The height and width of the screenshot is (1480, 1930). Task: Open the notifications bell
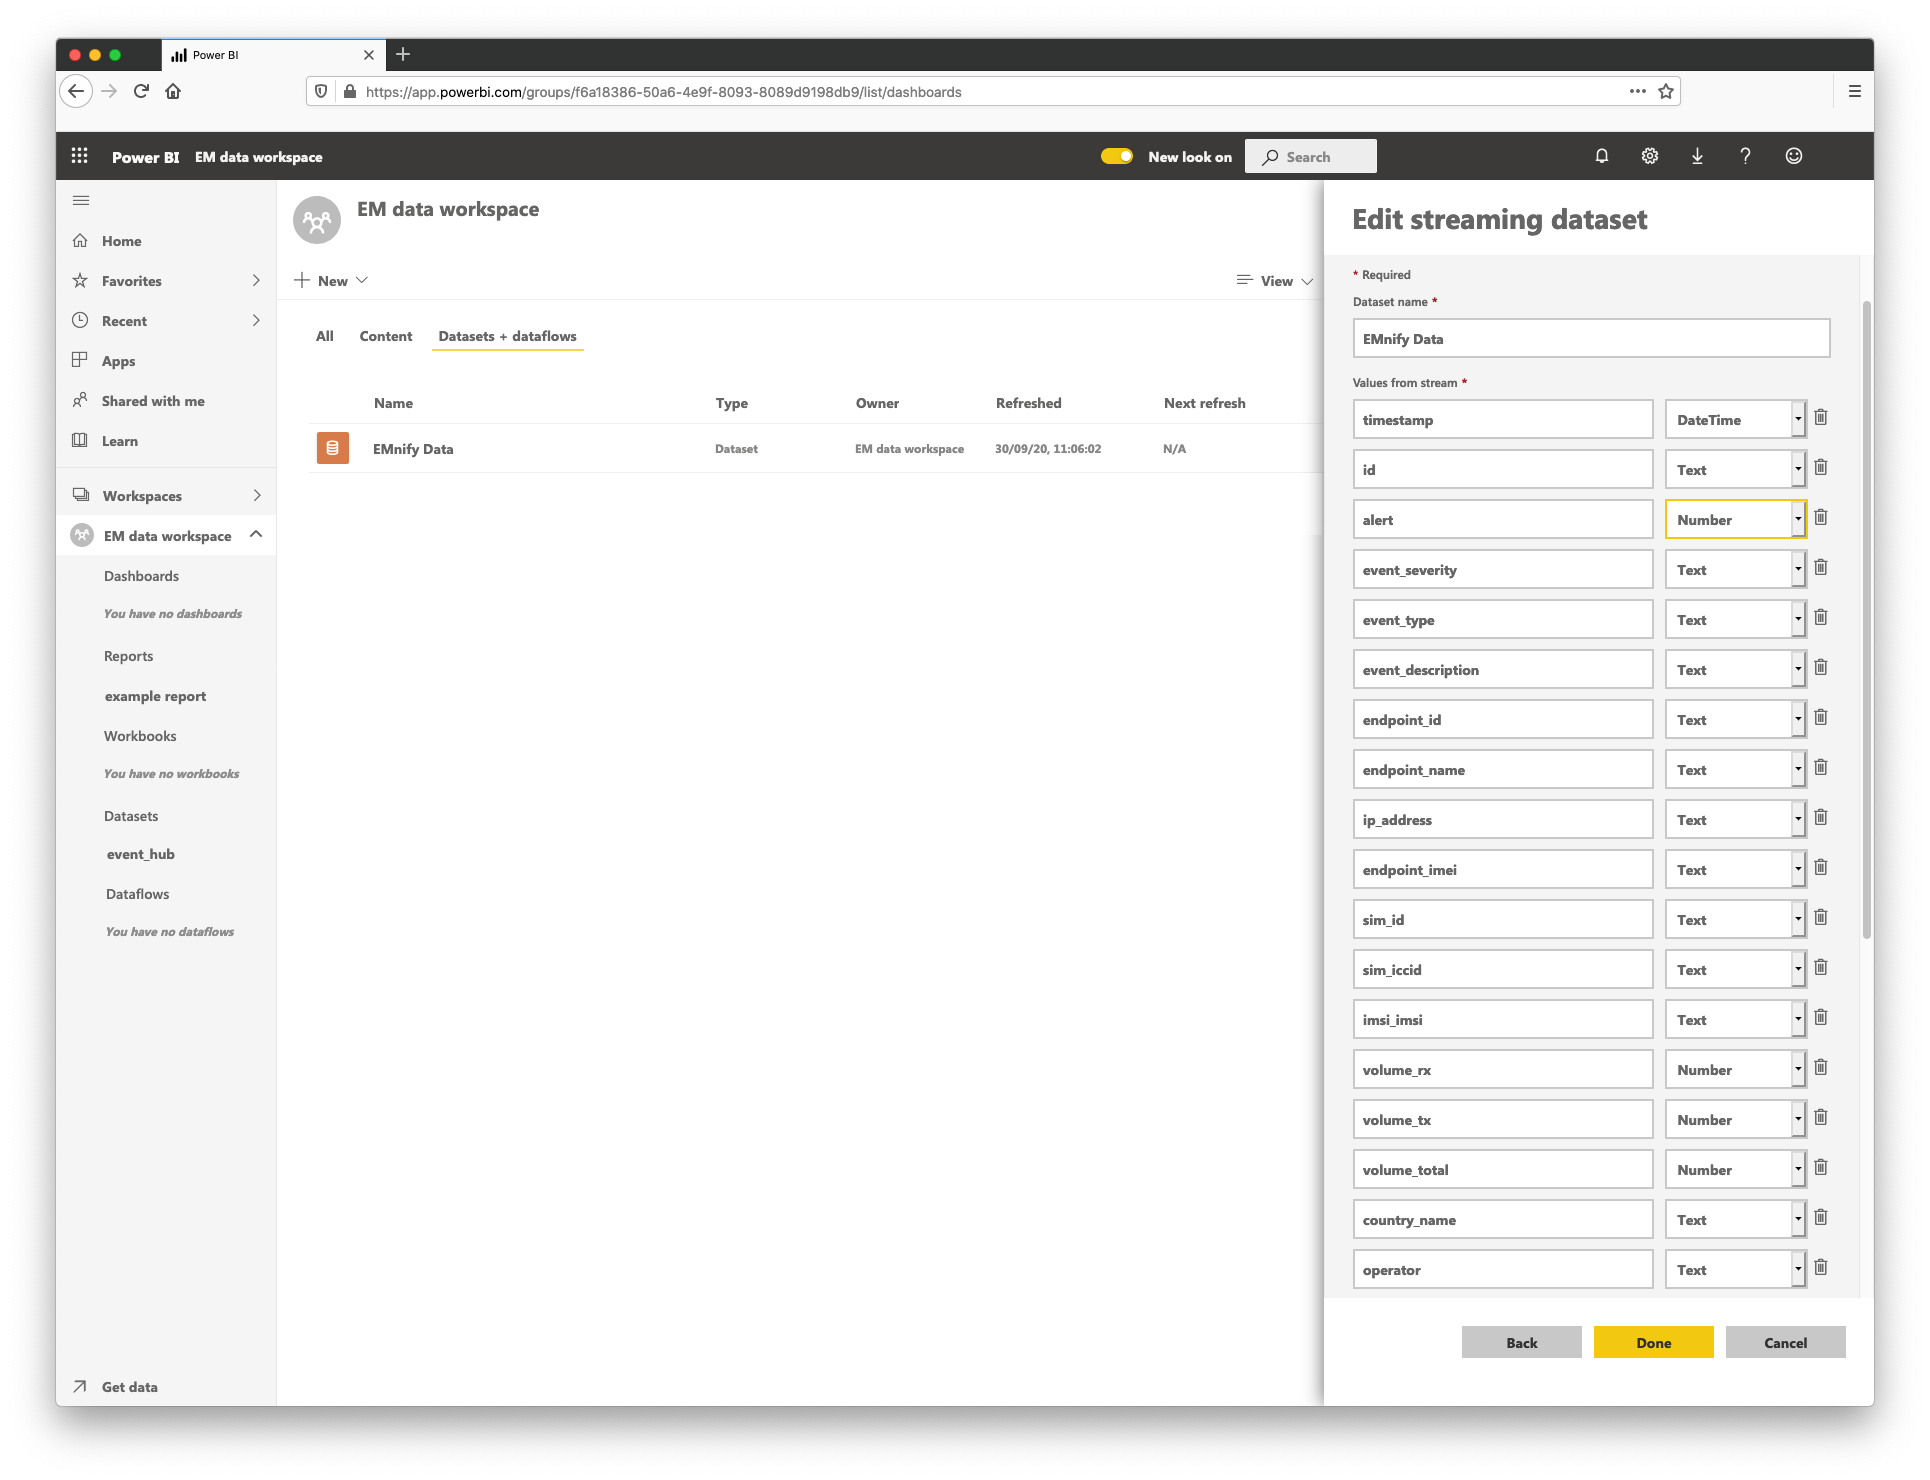1602,156
